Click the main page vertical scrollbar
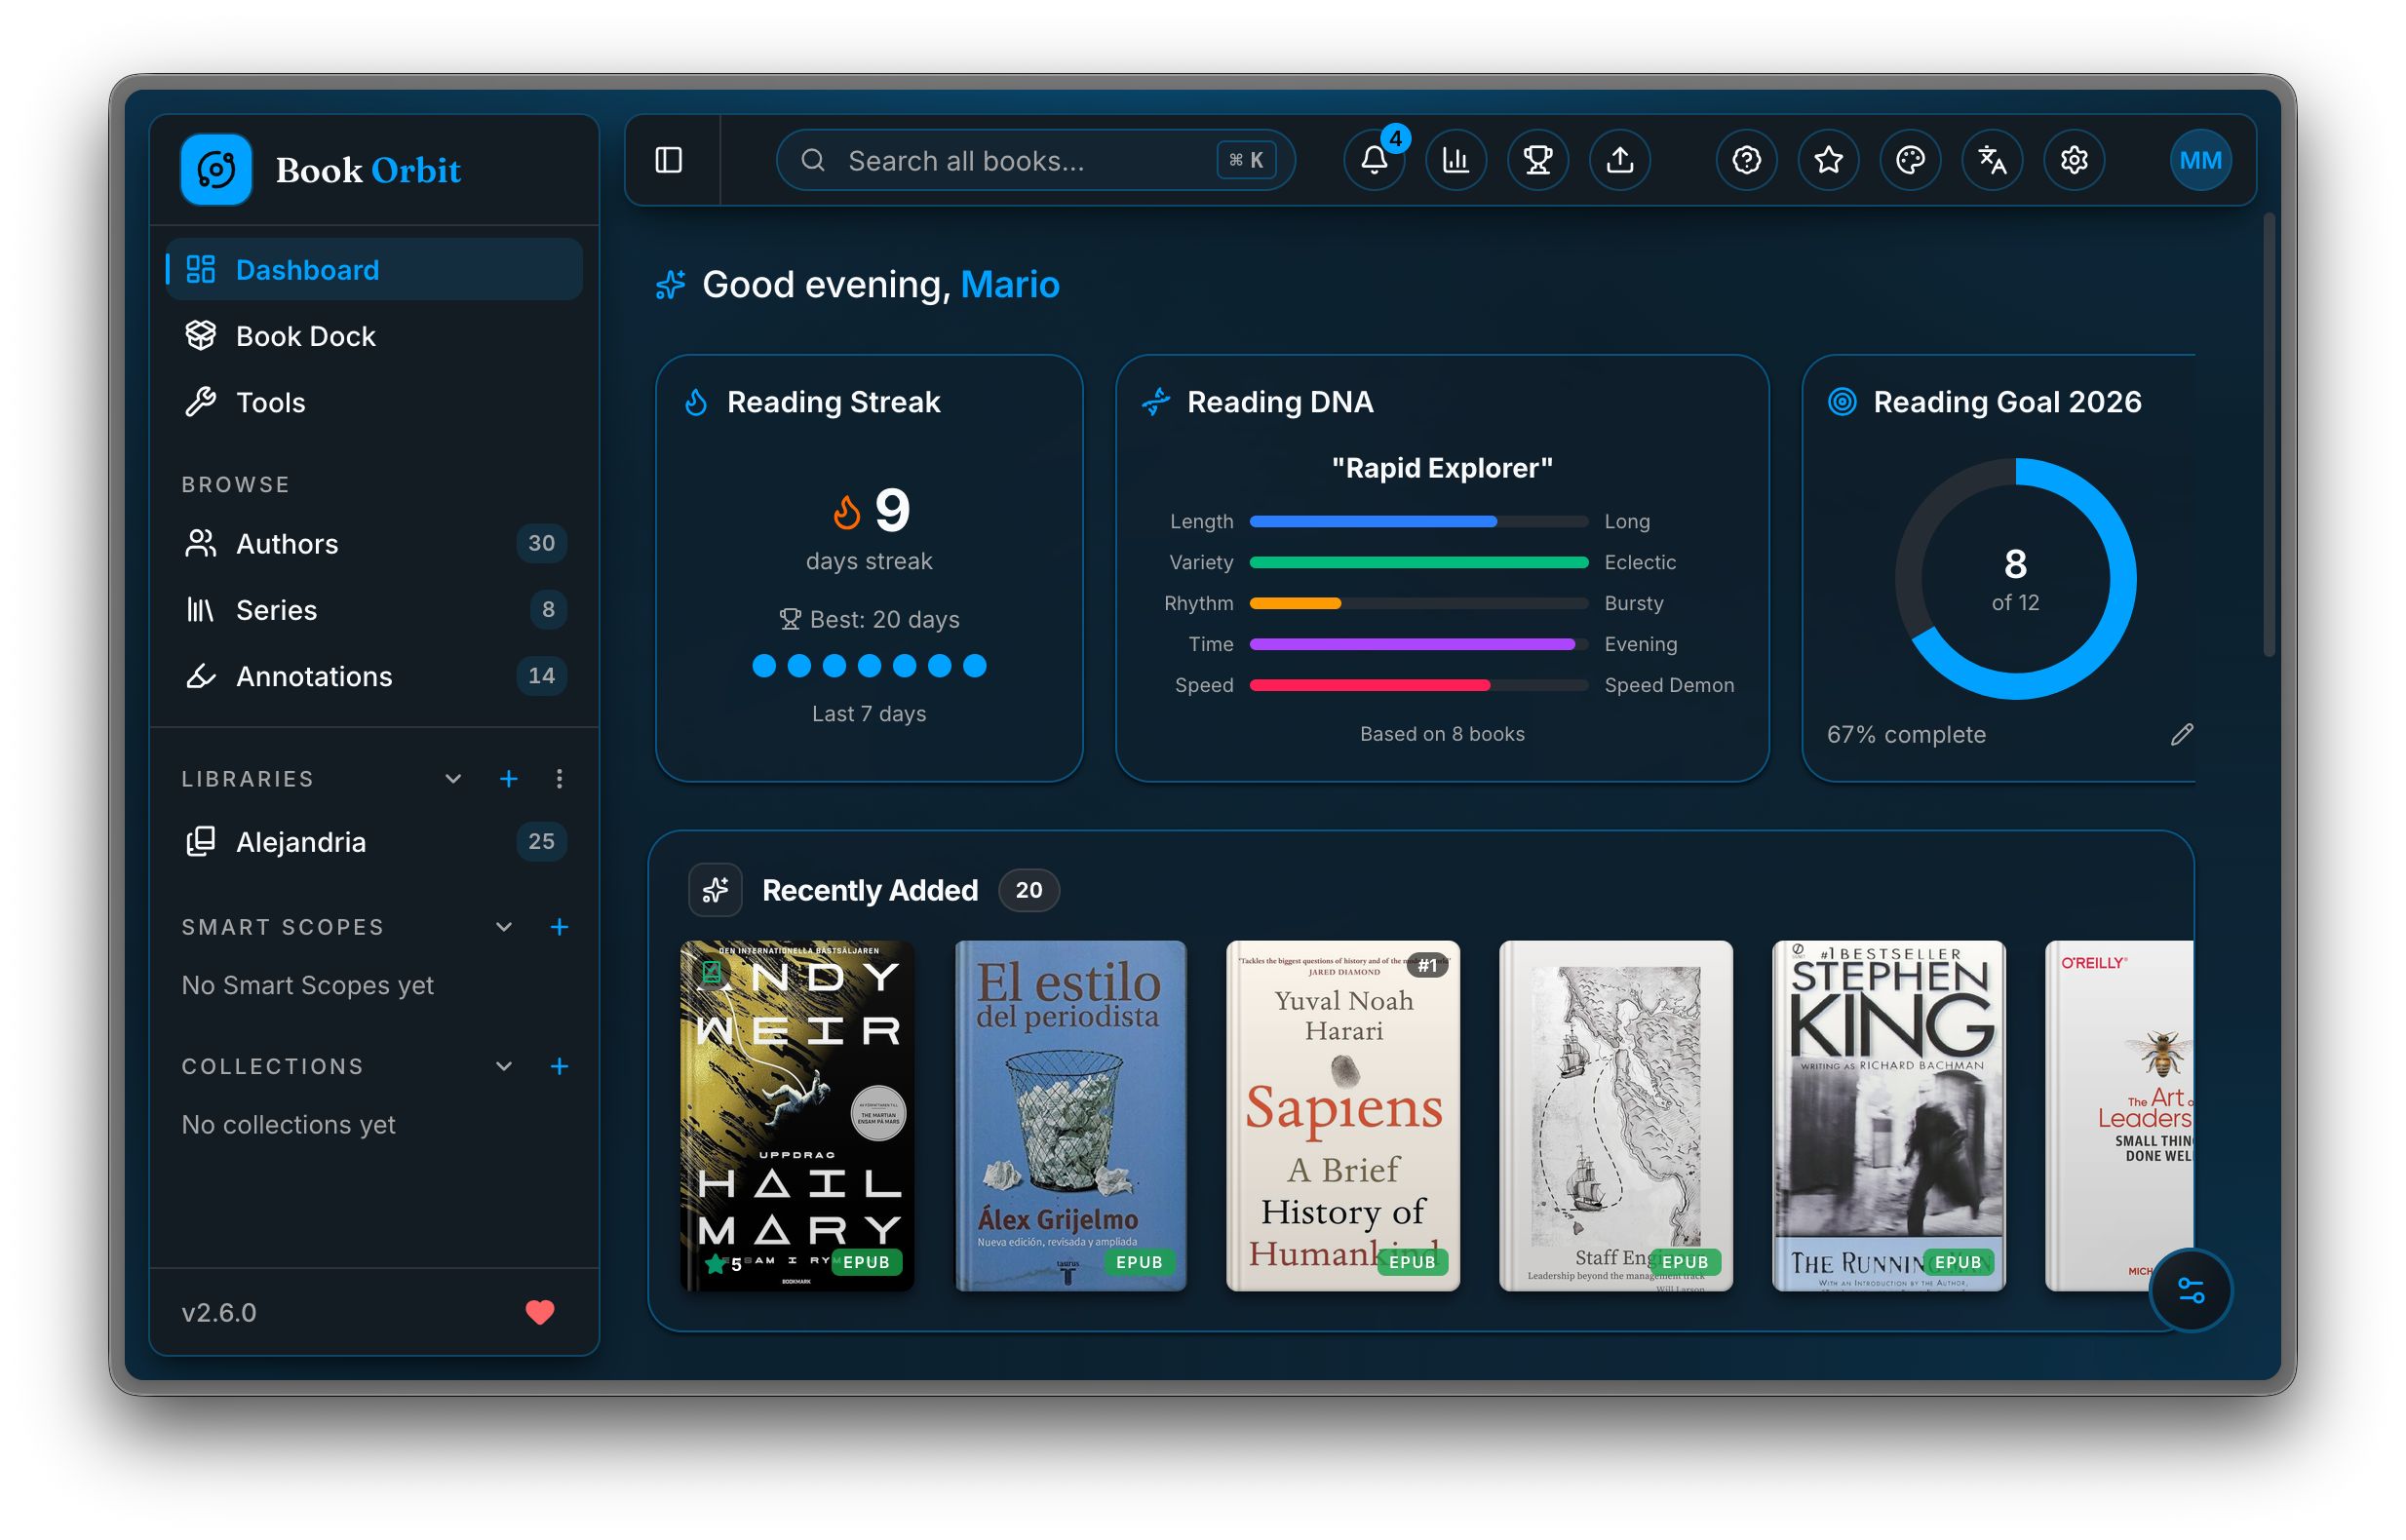Viewport: 2406px width, 1540px height. coord(2269,436)
